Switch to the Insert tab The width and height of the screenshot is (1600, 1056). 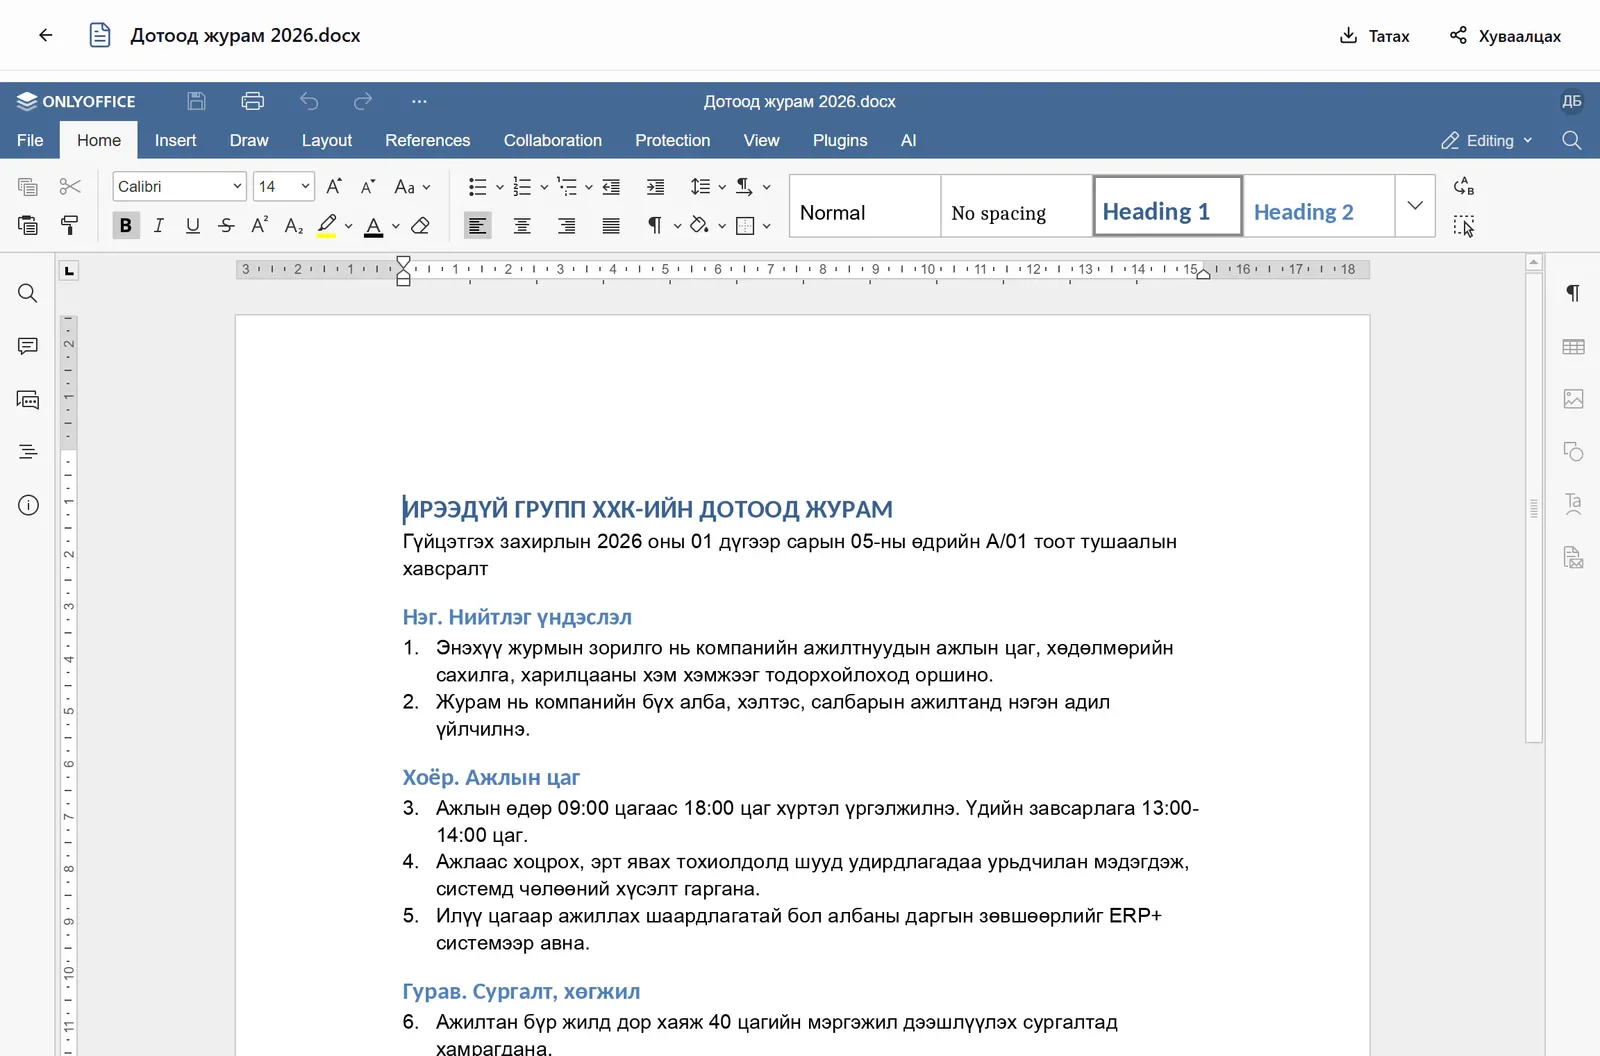[175, 141]
